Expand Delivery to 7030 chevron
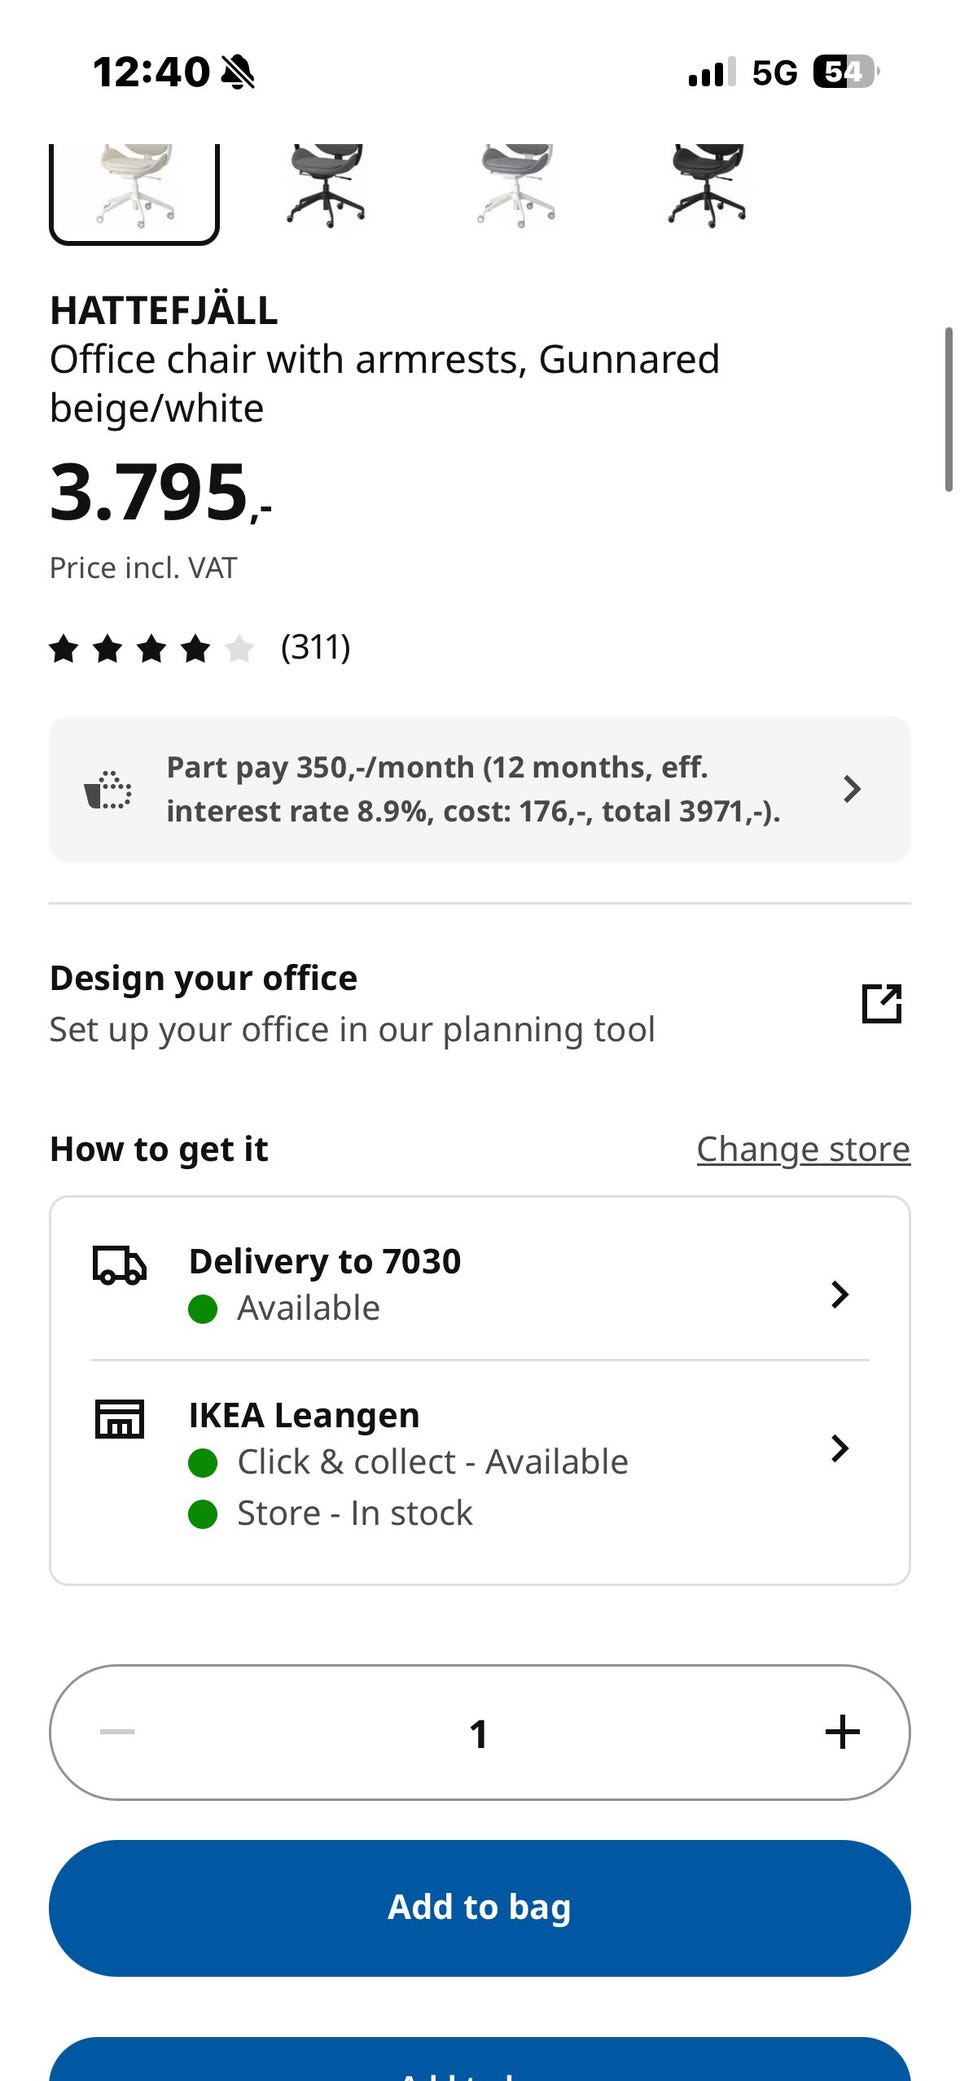 840,1294
